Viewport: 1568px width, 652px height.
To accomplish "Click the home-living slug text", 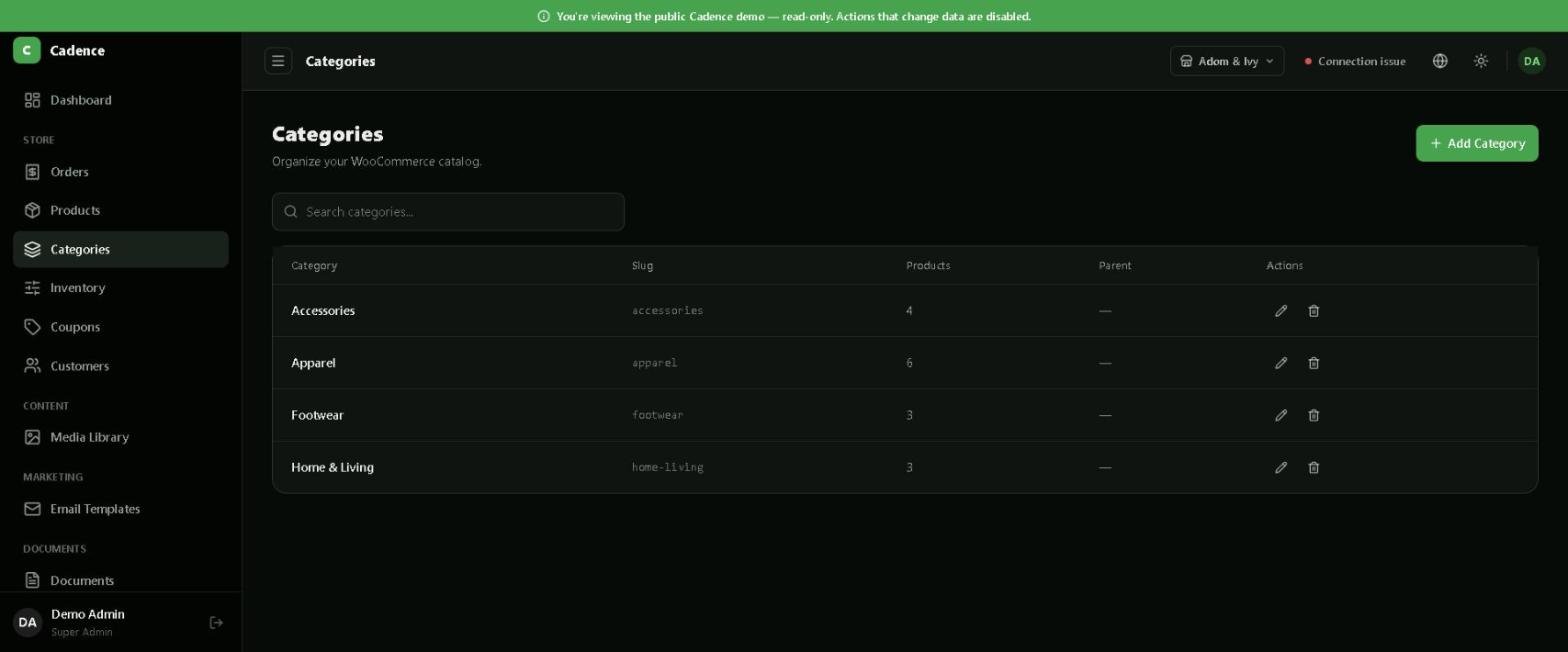I will (x=667, y=467).
